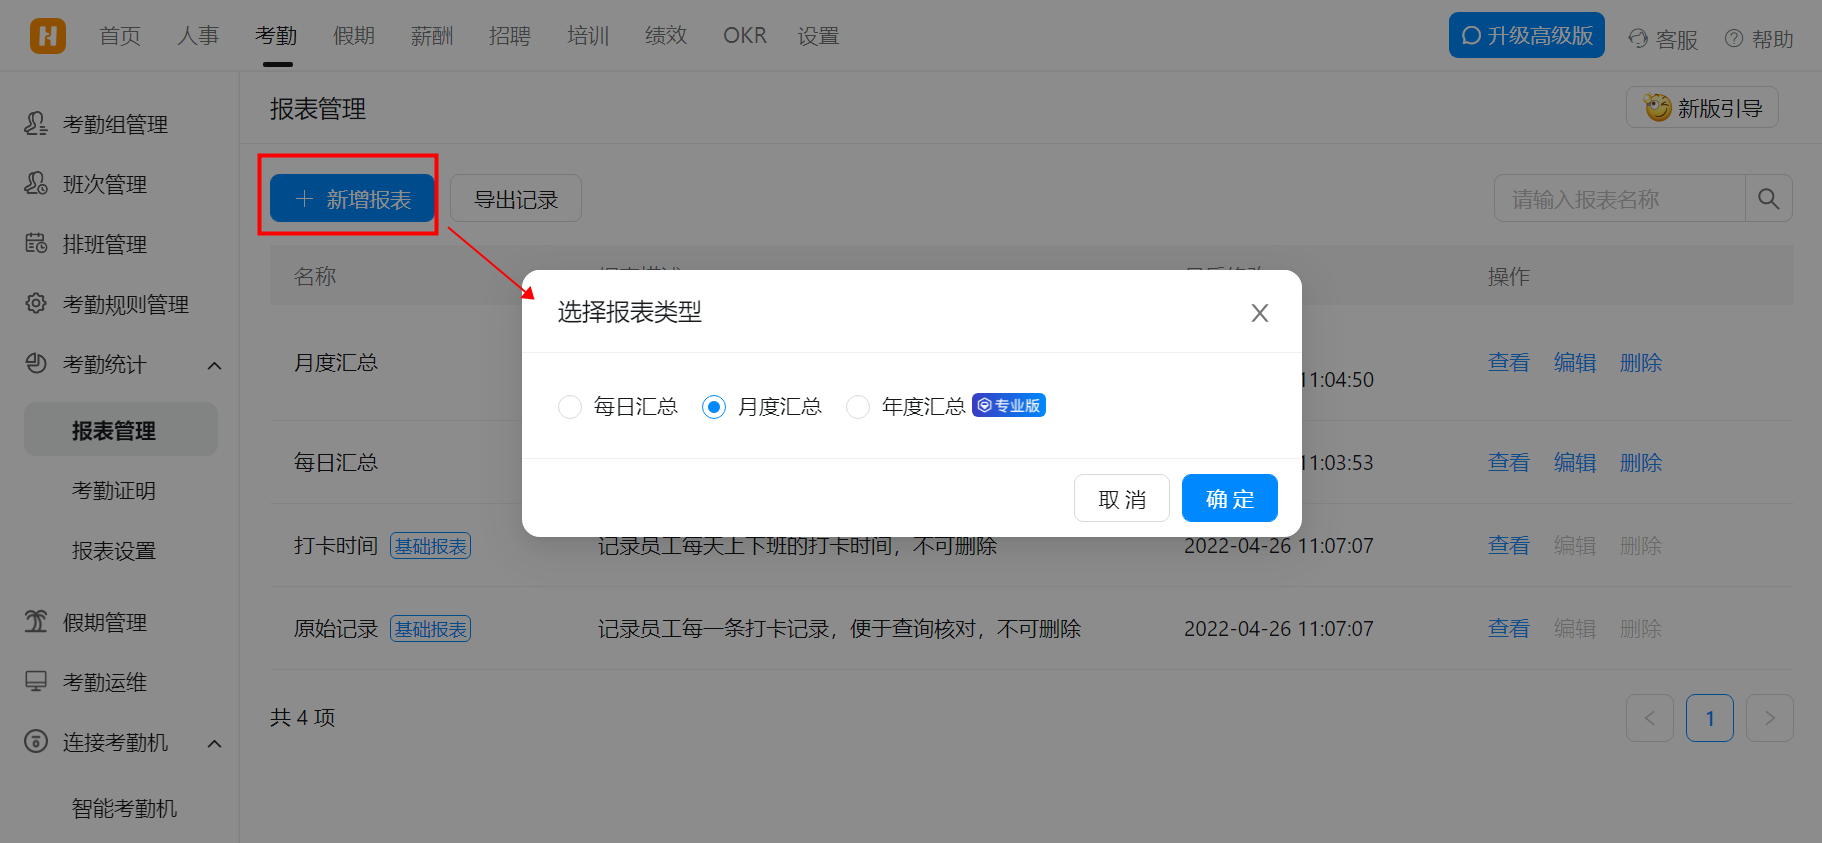1822x843 pixels.
Task: Click the 考勤规则管理 gear icon
Action: (36, 304)
